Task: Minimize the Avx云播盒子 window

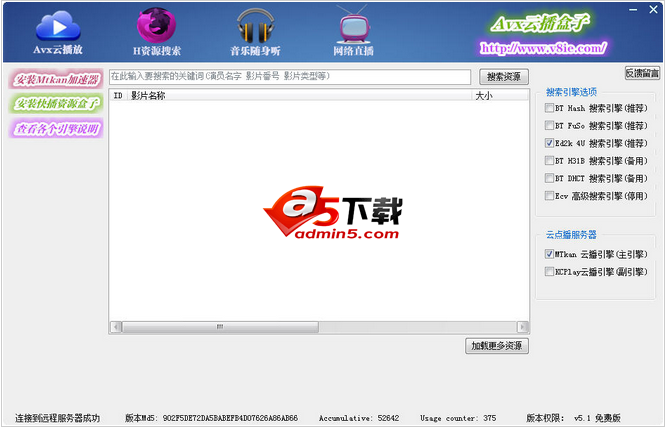Action: (633, 10)
